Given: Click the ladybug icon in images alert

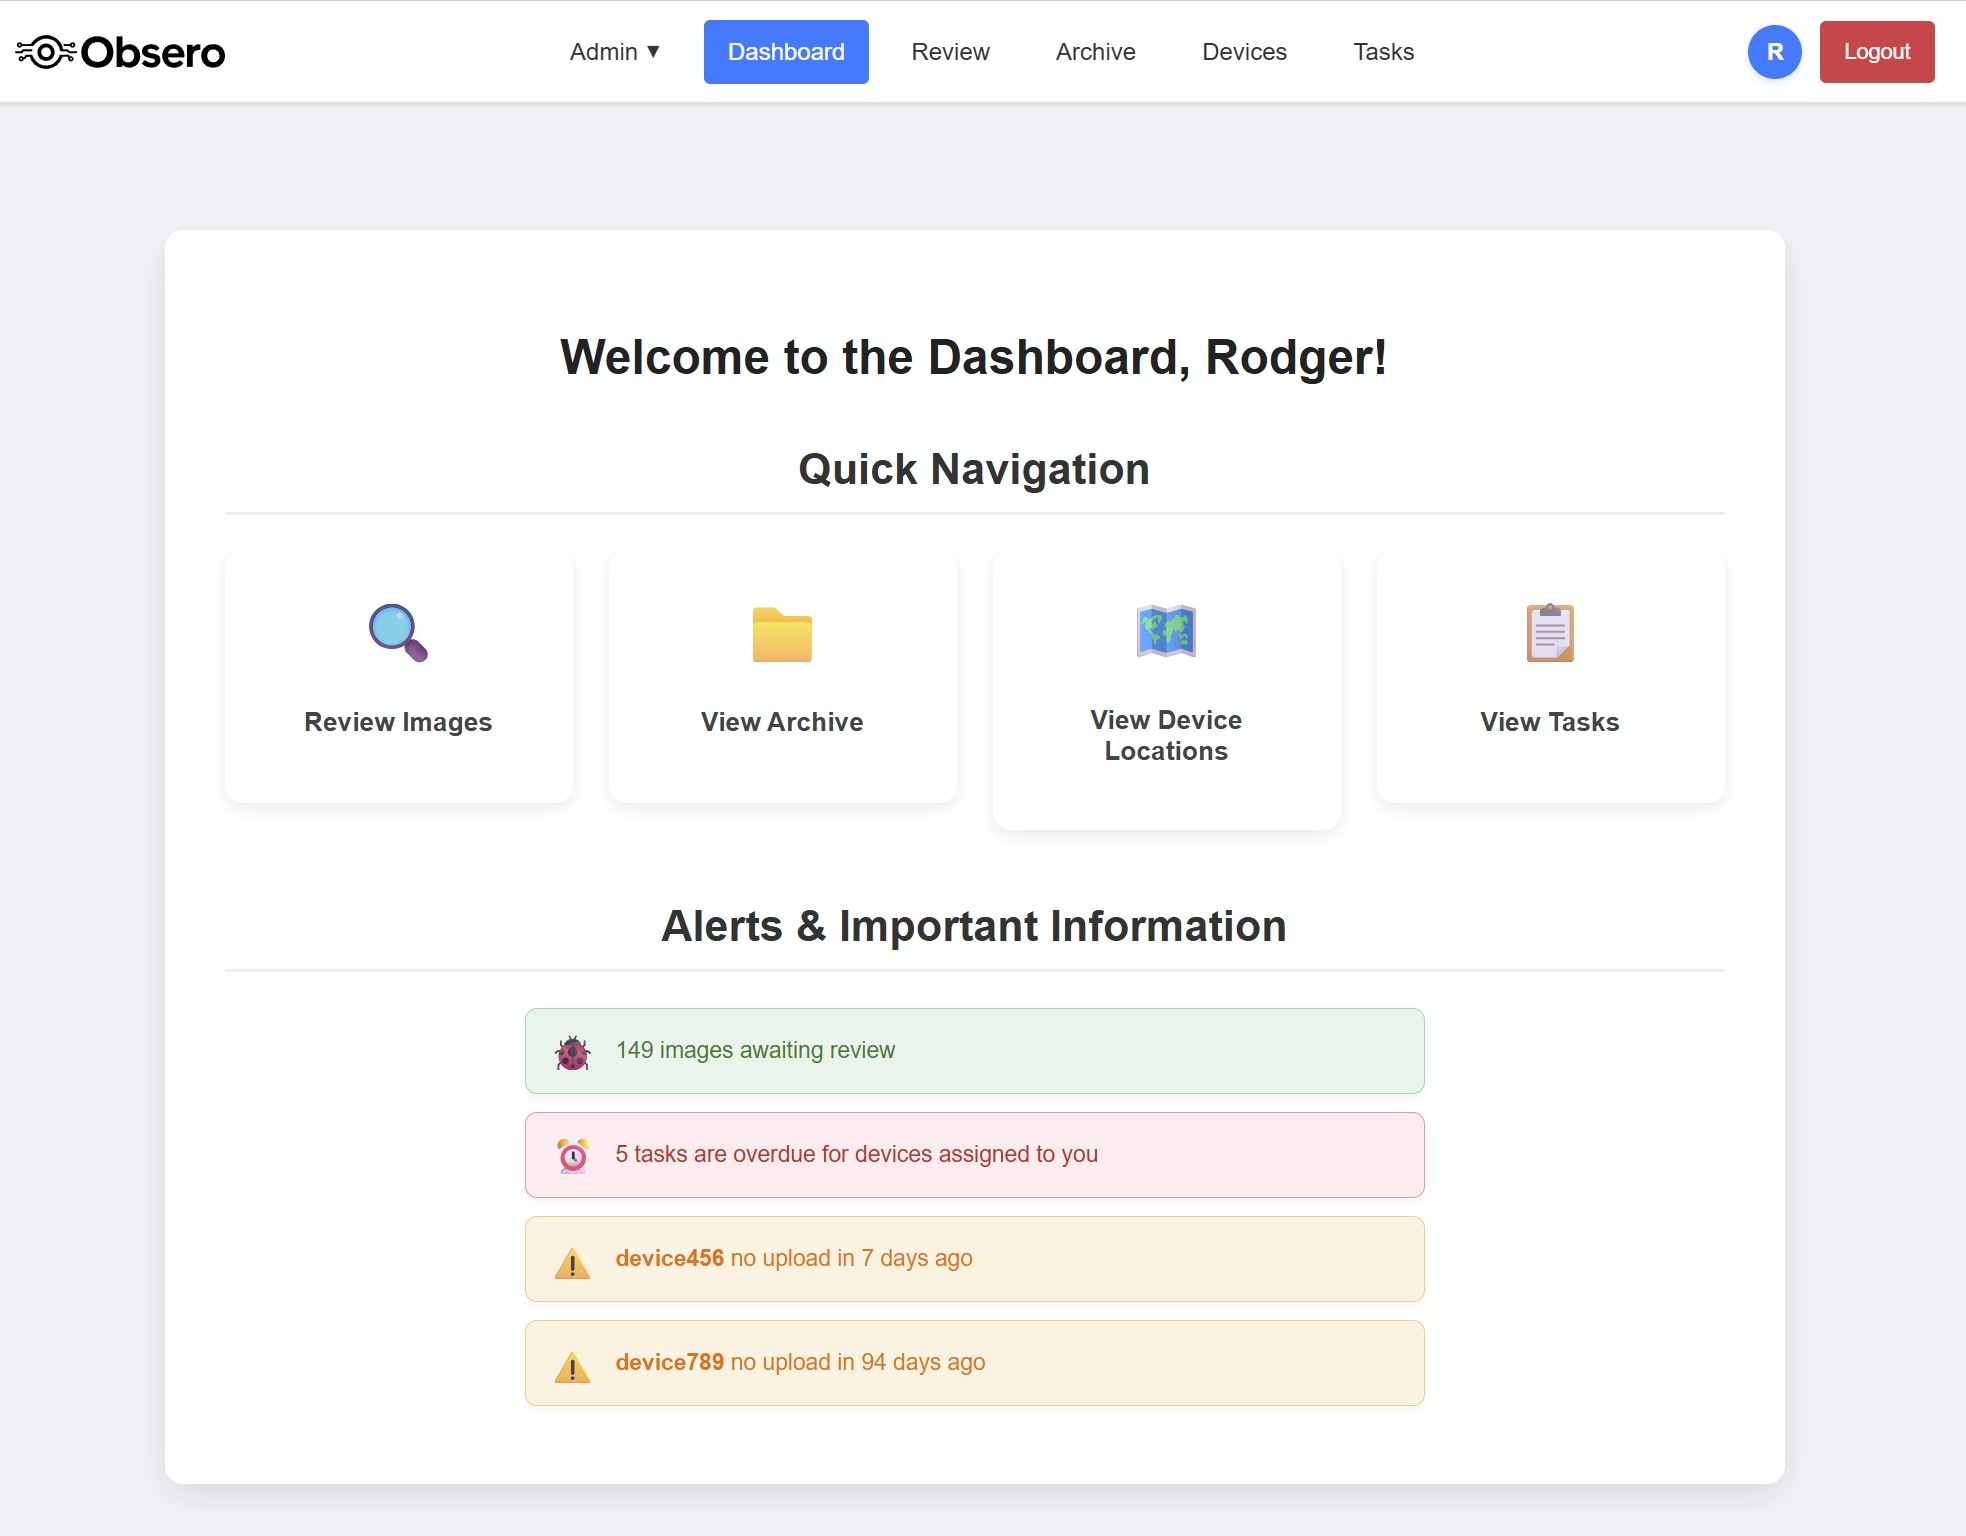Looking at the screenshot, I should click(x=573, y=1052).
